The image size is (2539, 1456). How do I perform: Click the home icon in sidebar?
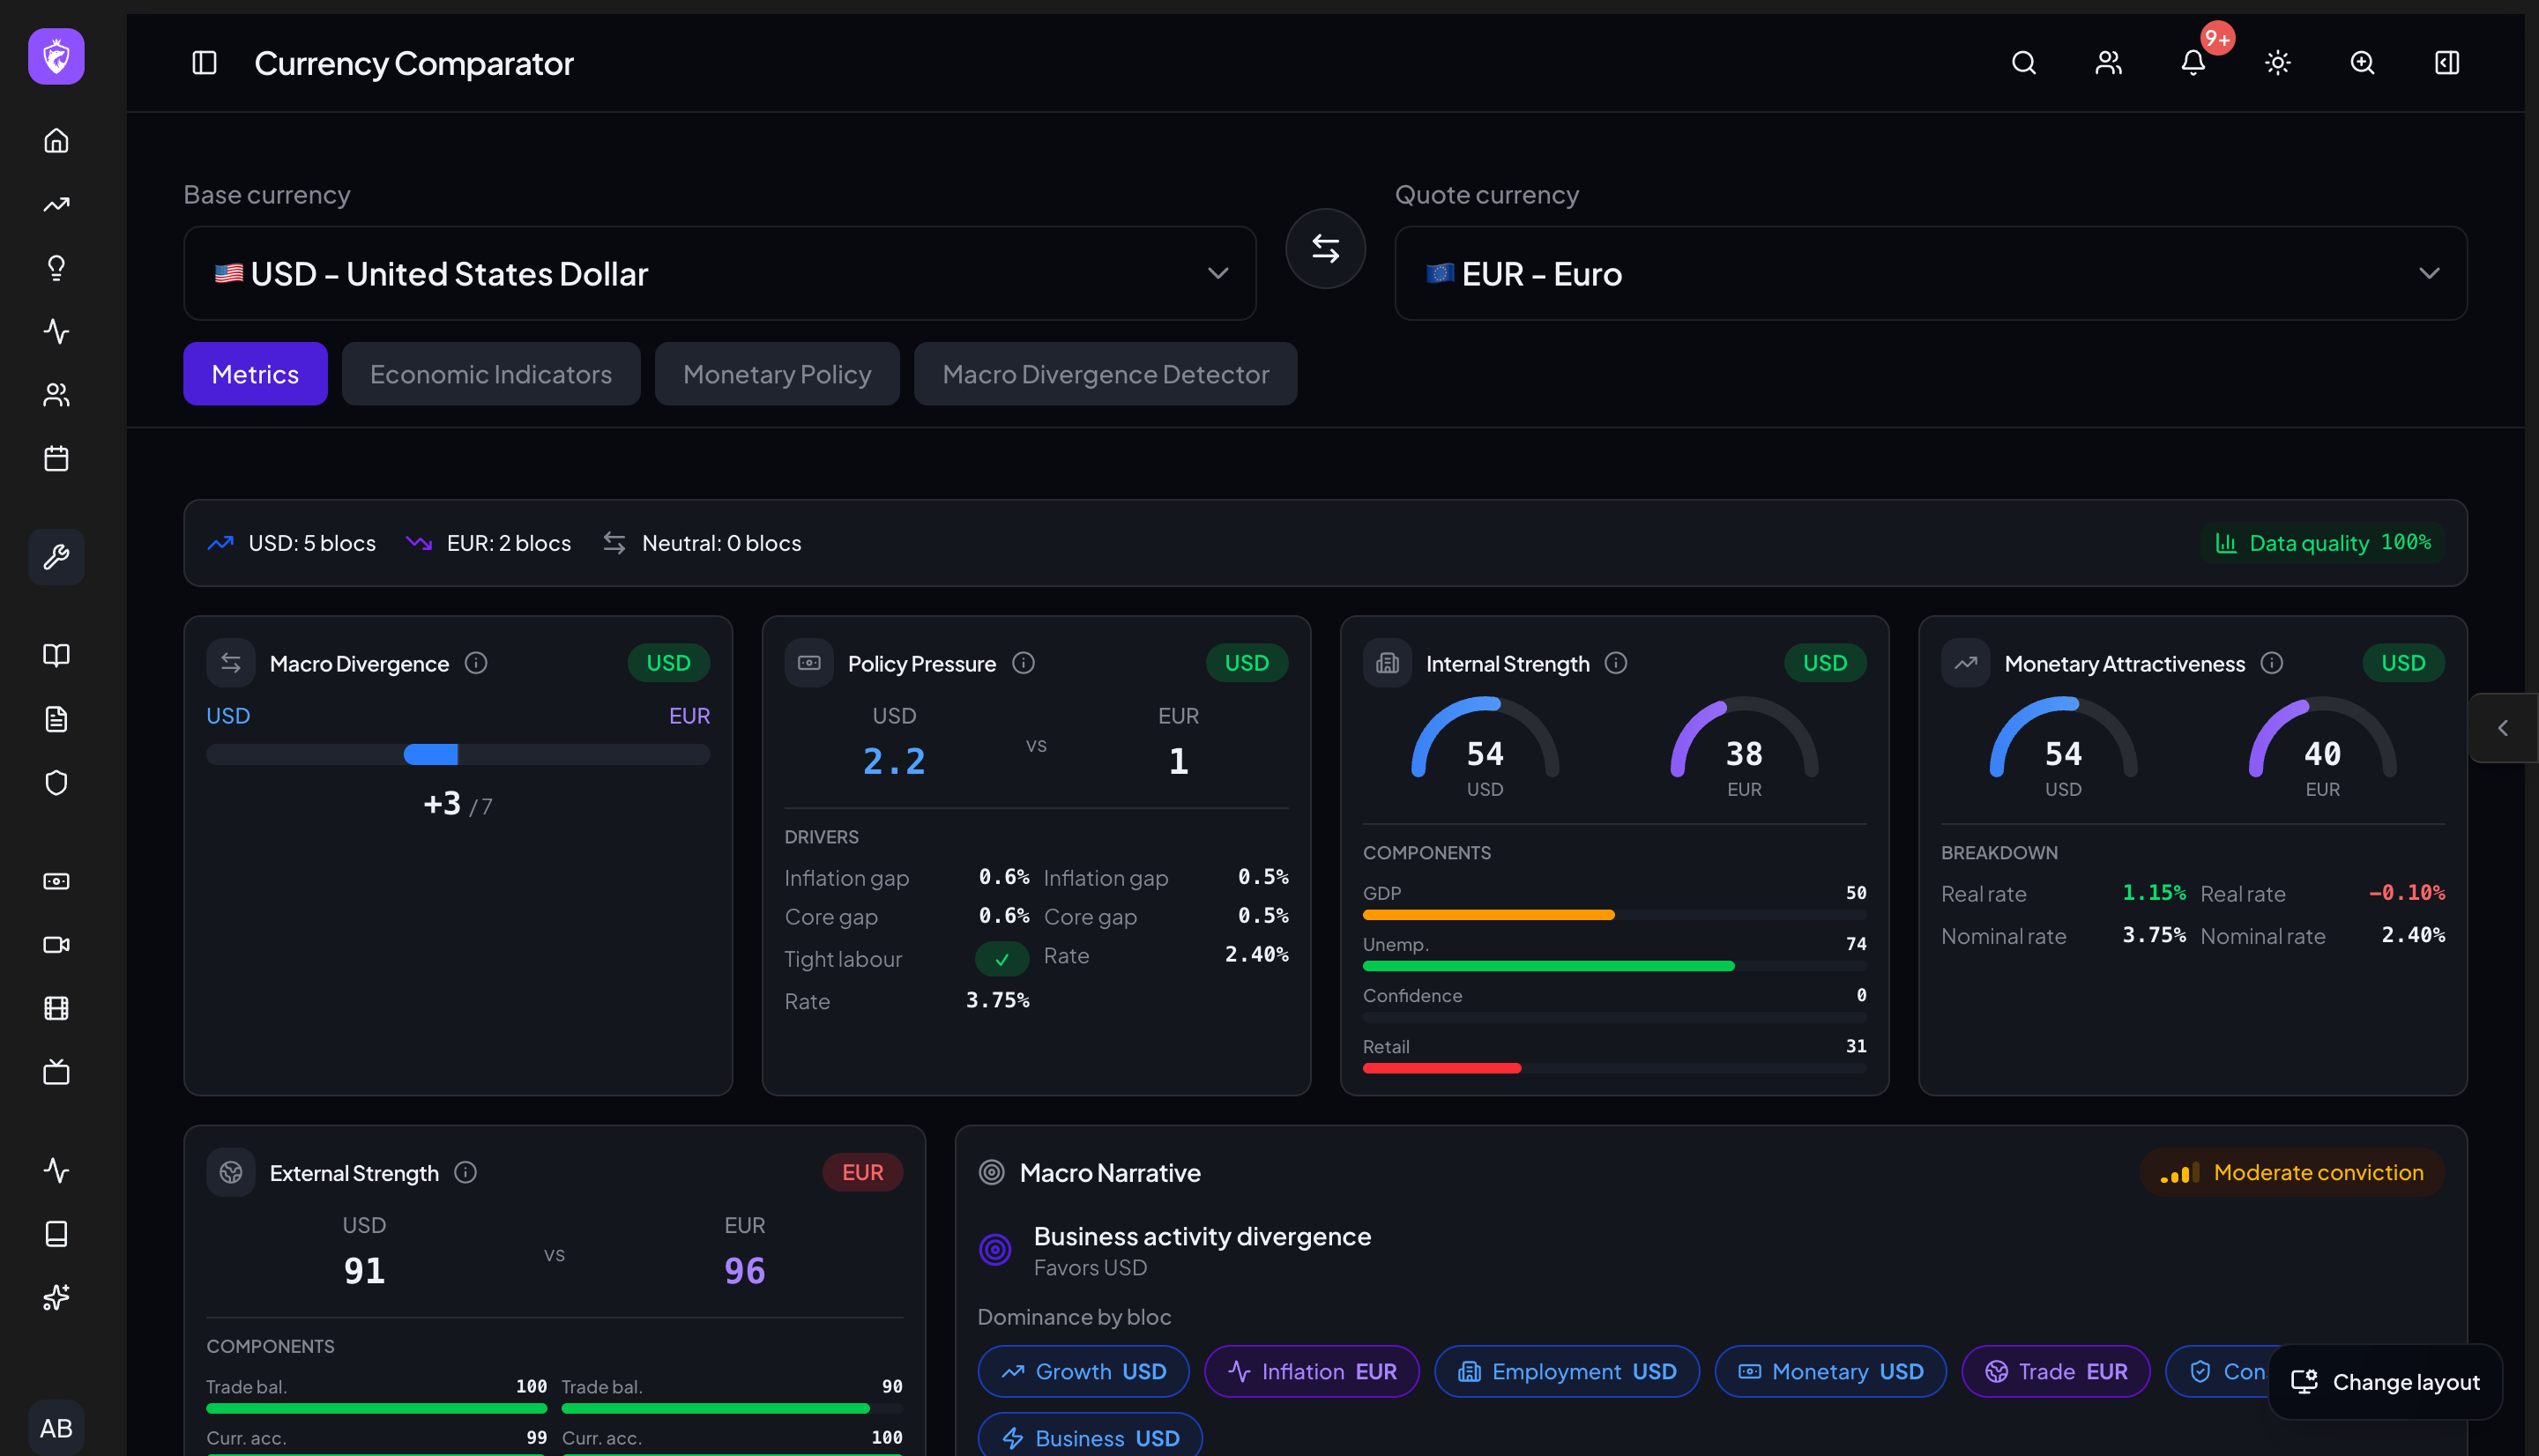tap(56, 140)
